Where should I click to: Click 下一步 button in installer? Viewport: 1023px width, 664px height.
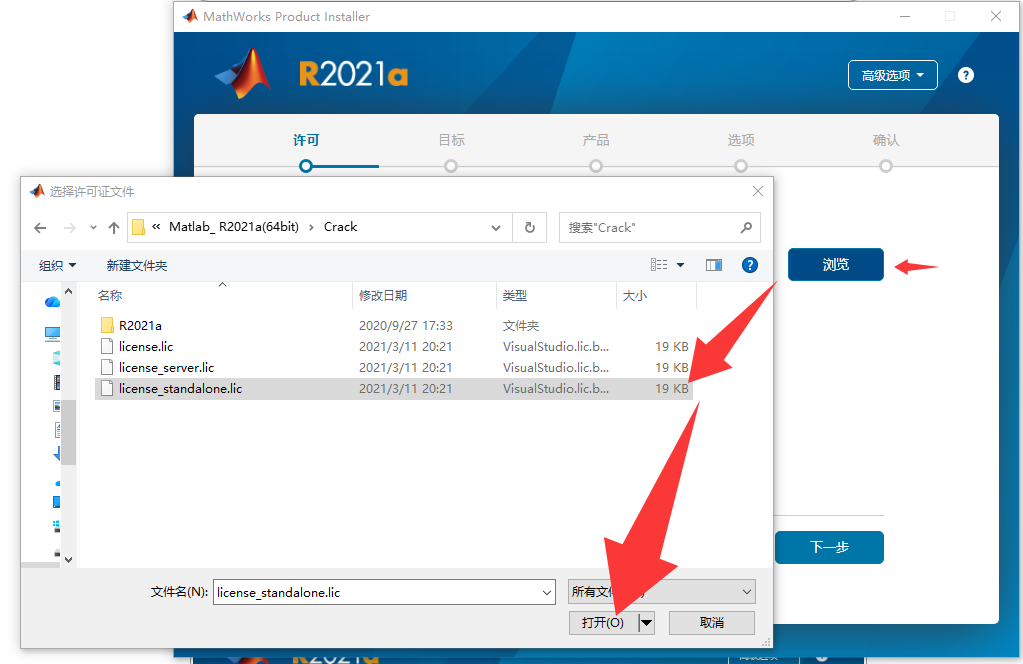pos(829,547)
